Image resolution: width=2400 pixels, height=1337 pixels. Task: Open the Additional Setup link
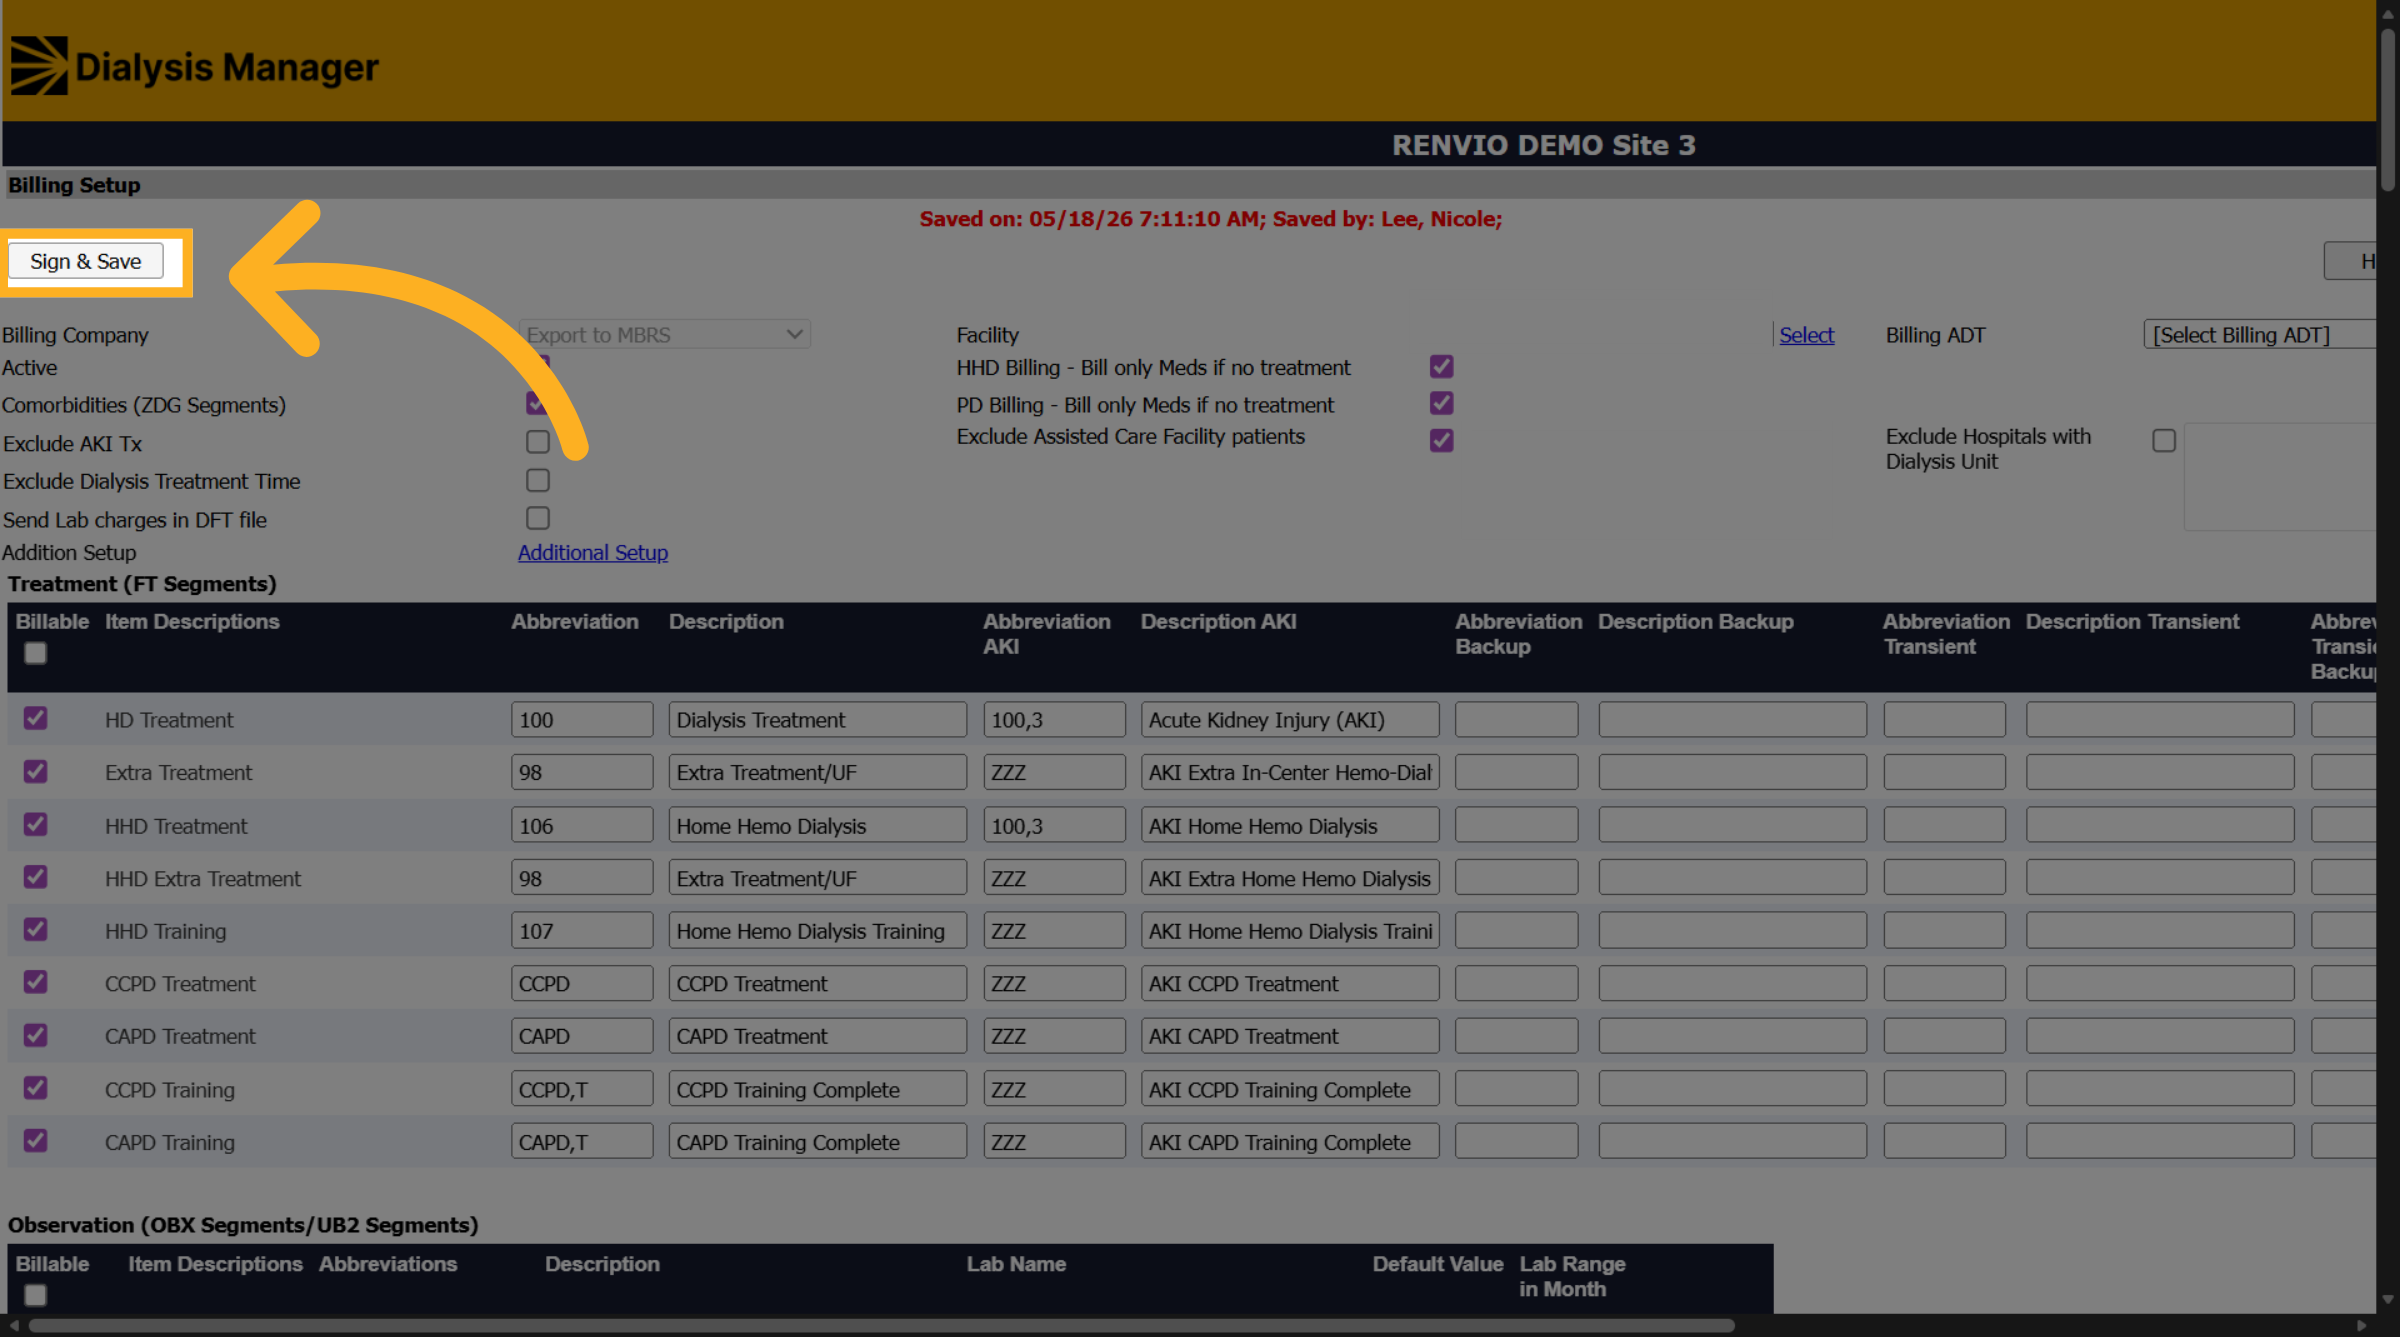coord(593,552)
